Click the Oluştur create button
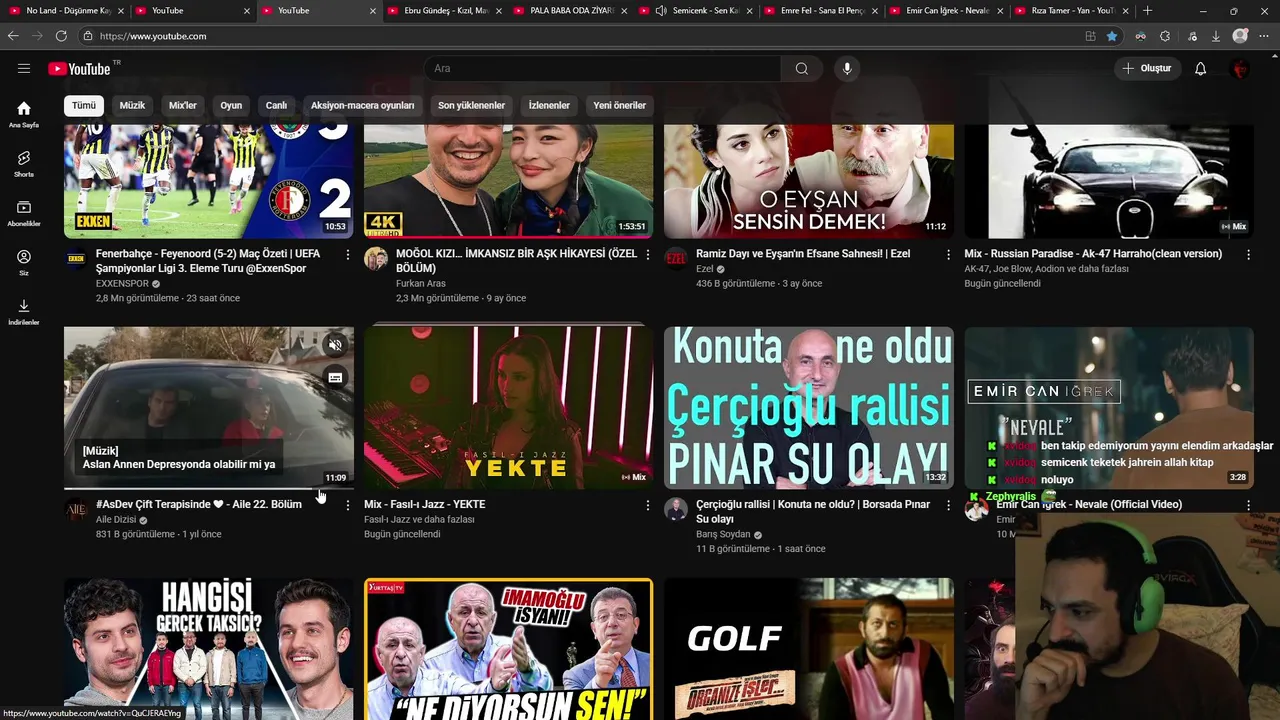The width and height of the screenshot is (1280, 720). [x=1146, y=68]
